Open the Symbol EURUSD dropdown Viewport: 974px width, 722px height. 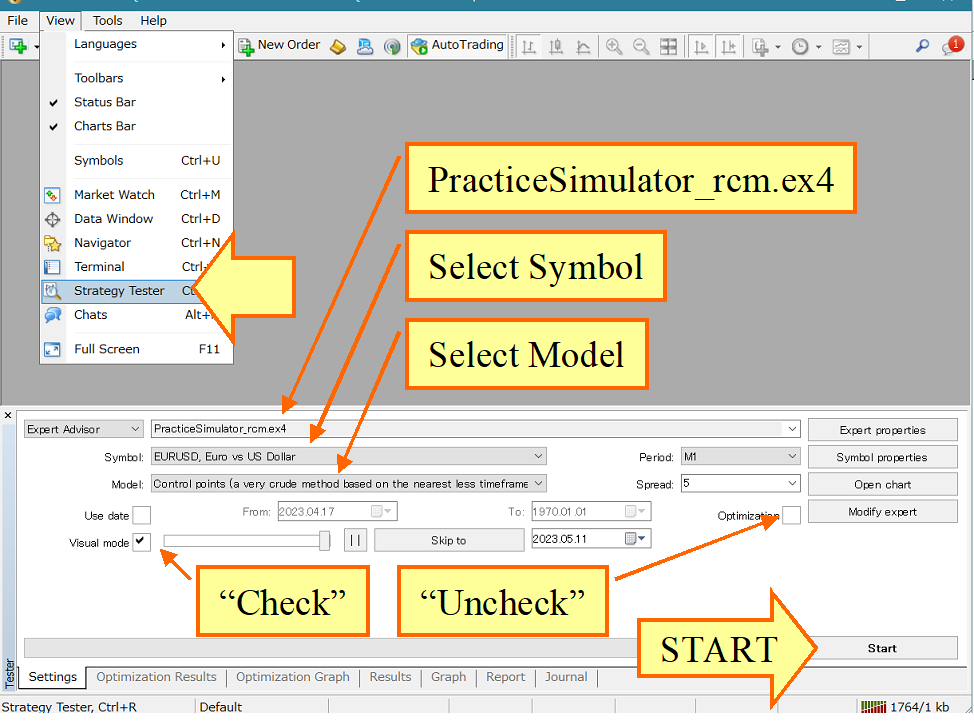pos(348,457)
